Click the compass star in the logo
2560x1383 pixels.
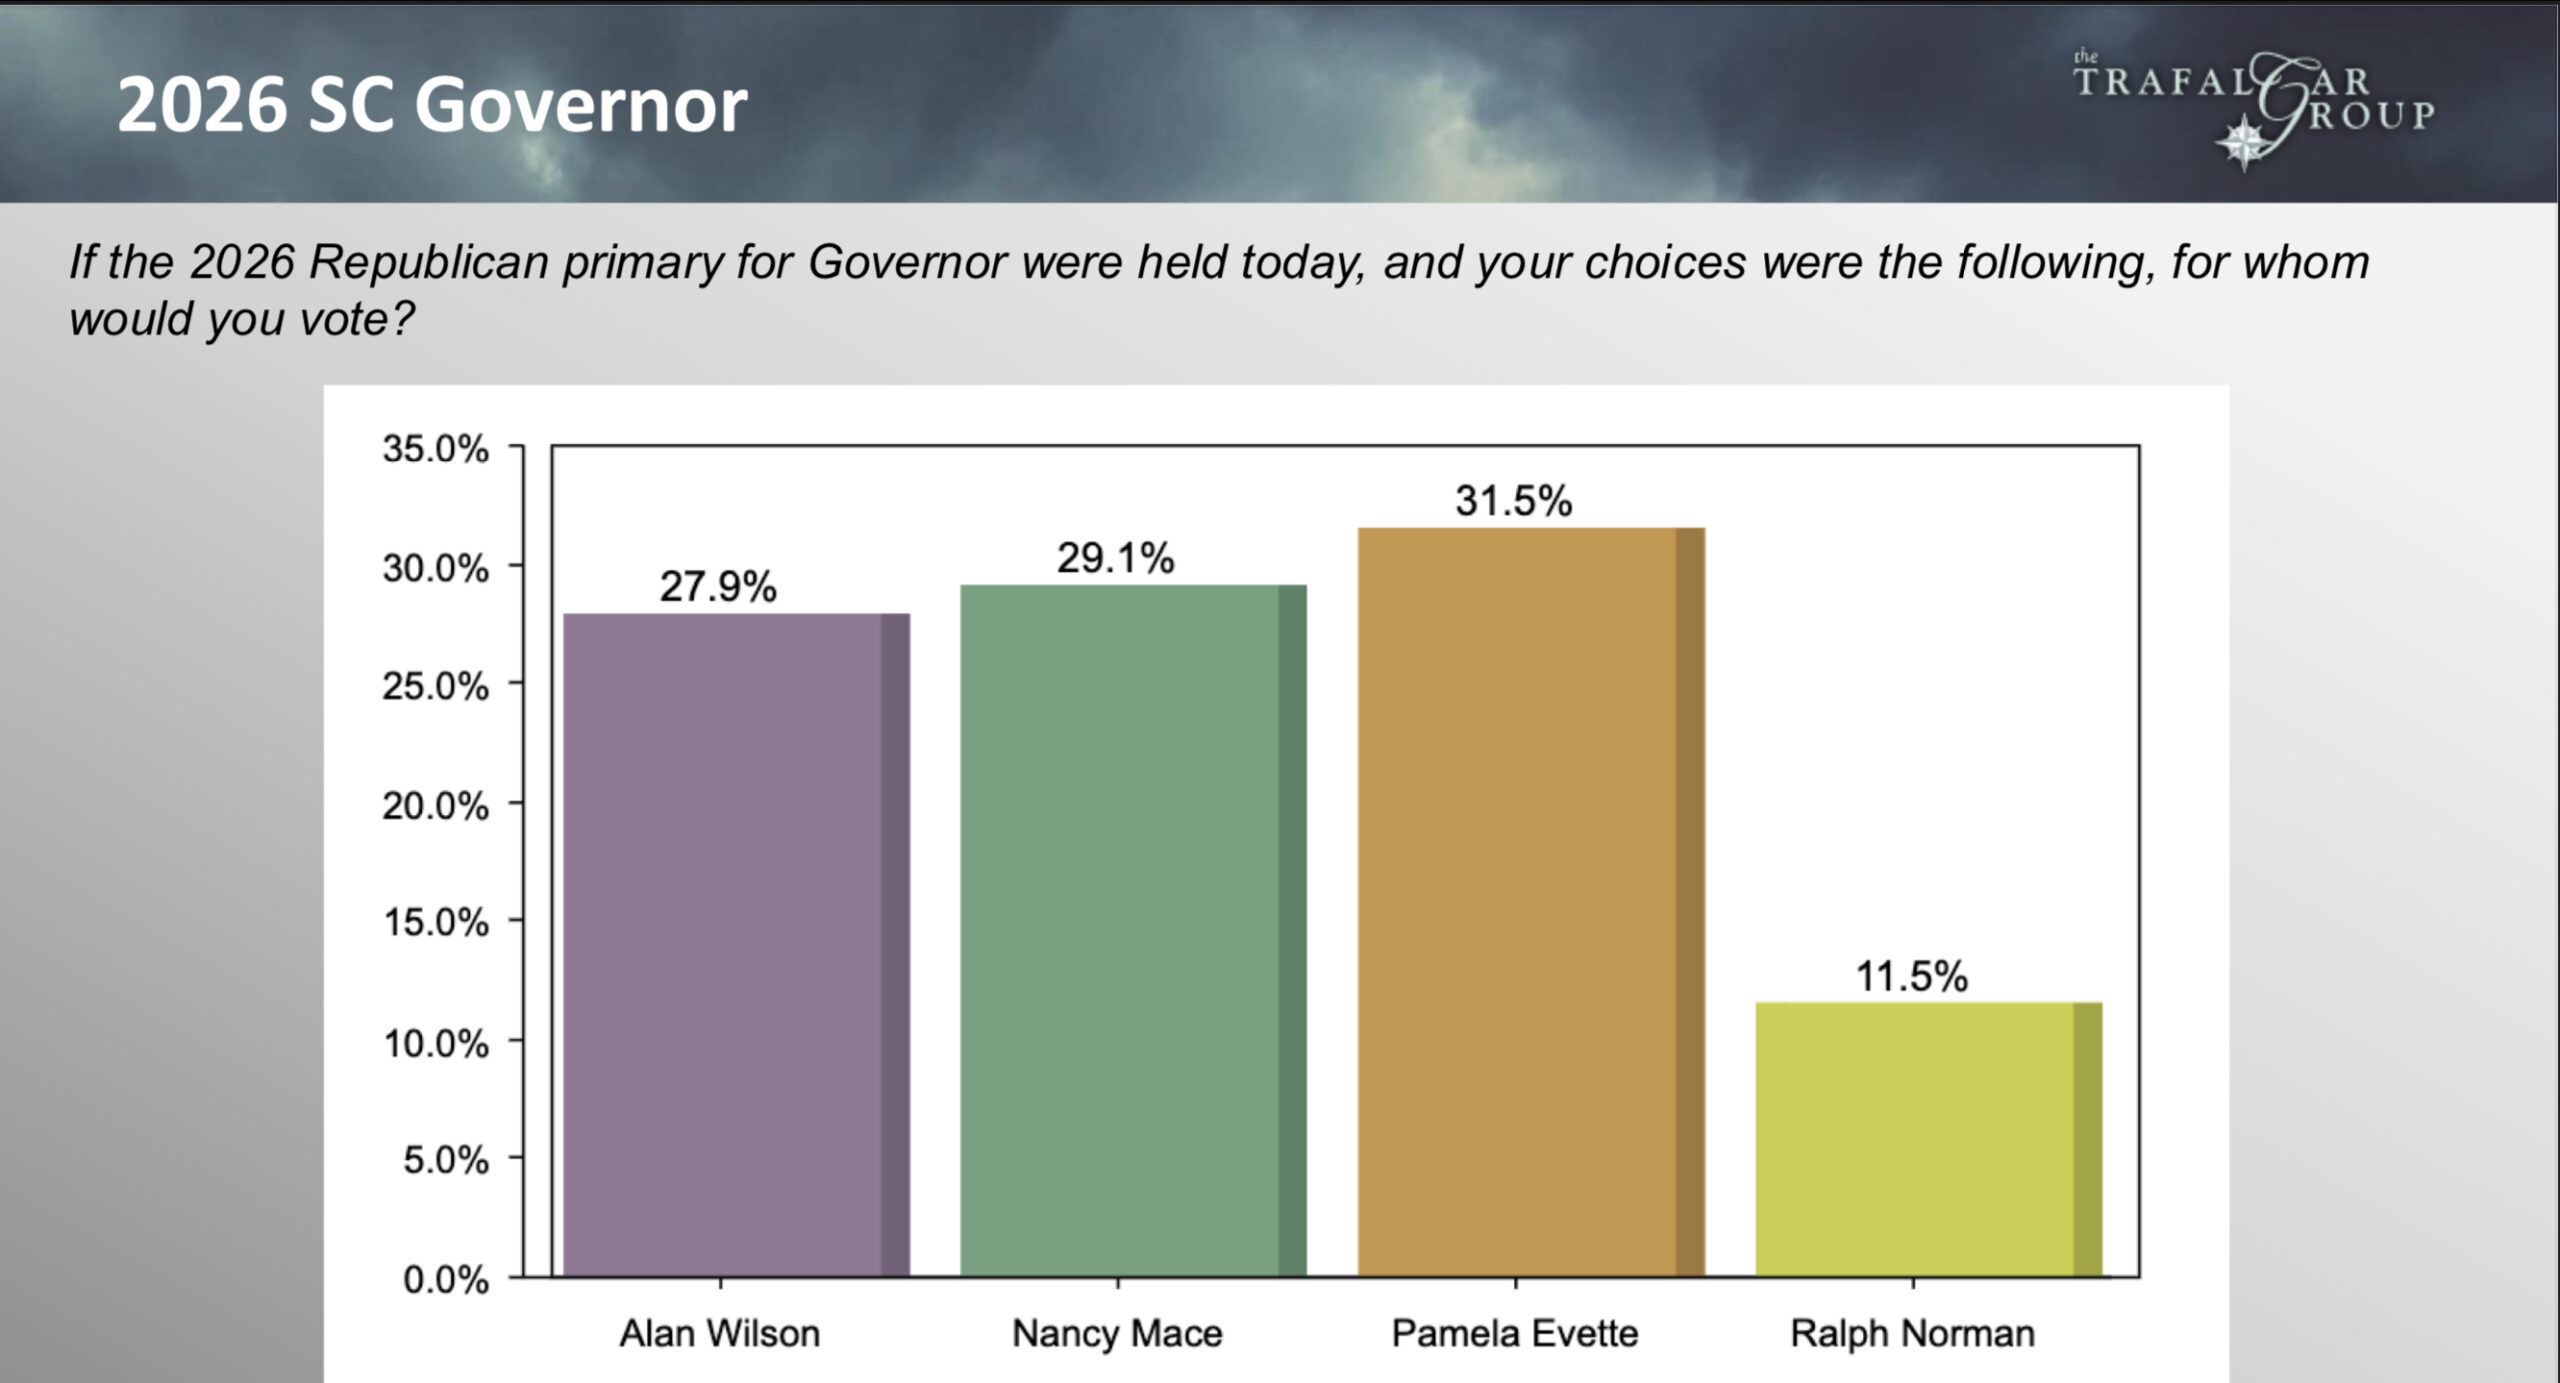[2244, 142]
